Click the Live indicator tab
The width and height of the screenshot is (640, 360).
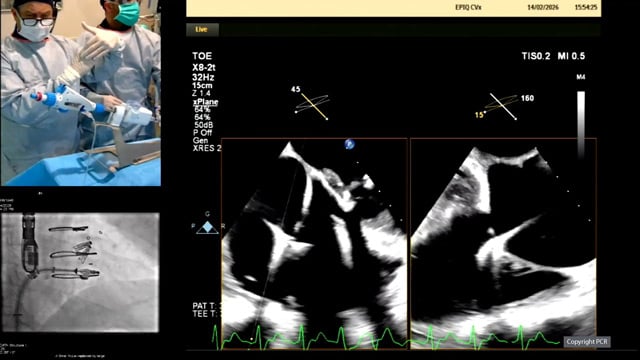pyautogui.click(x=202, y=29)
